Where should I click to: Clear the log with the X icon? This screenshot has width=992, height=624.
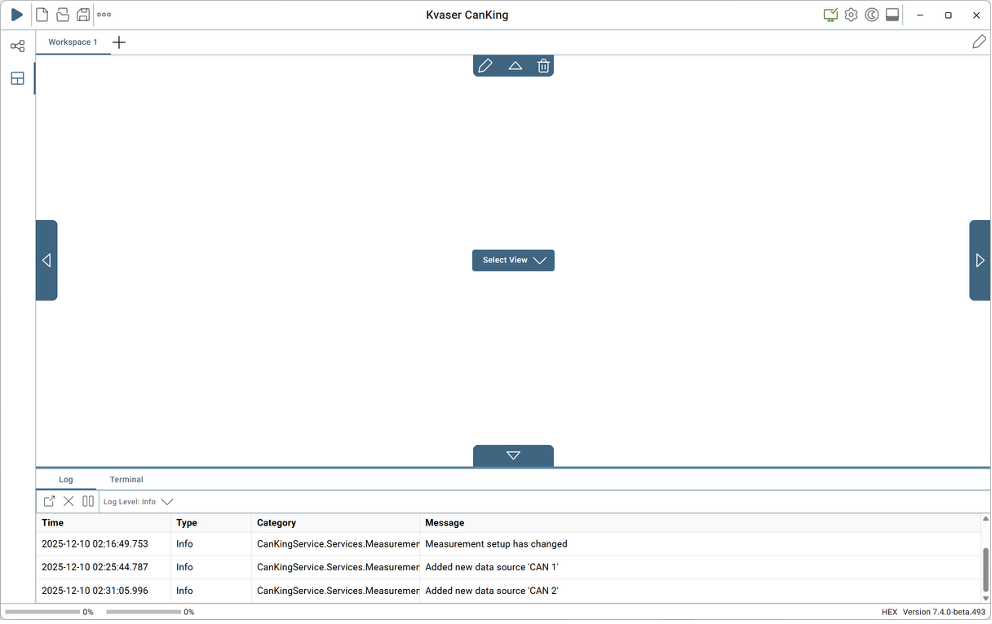pyautogui.click(x=69, y=501)
